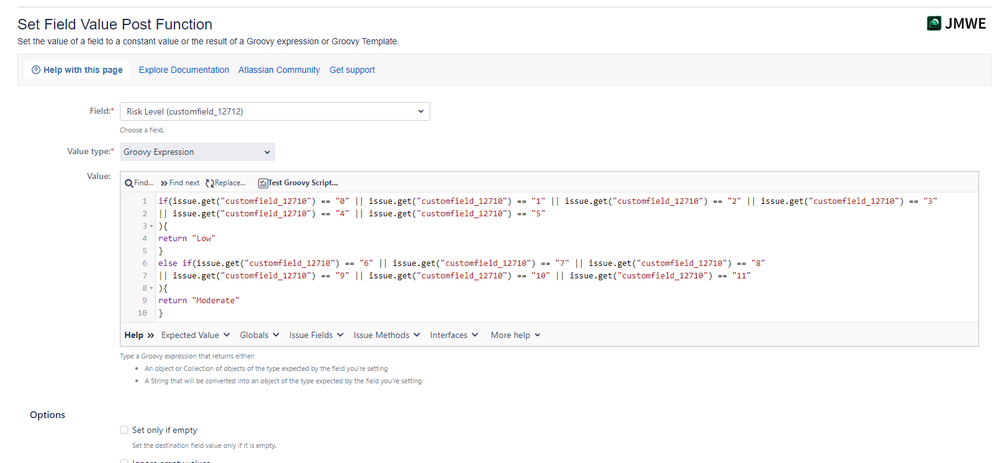999x463 pixels.
Task: Collapse the code fold arrow on line 8
Action: [x=151, y=288]
